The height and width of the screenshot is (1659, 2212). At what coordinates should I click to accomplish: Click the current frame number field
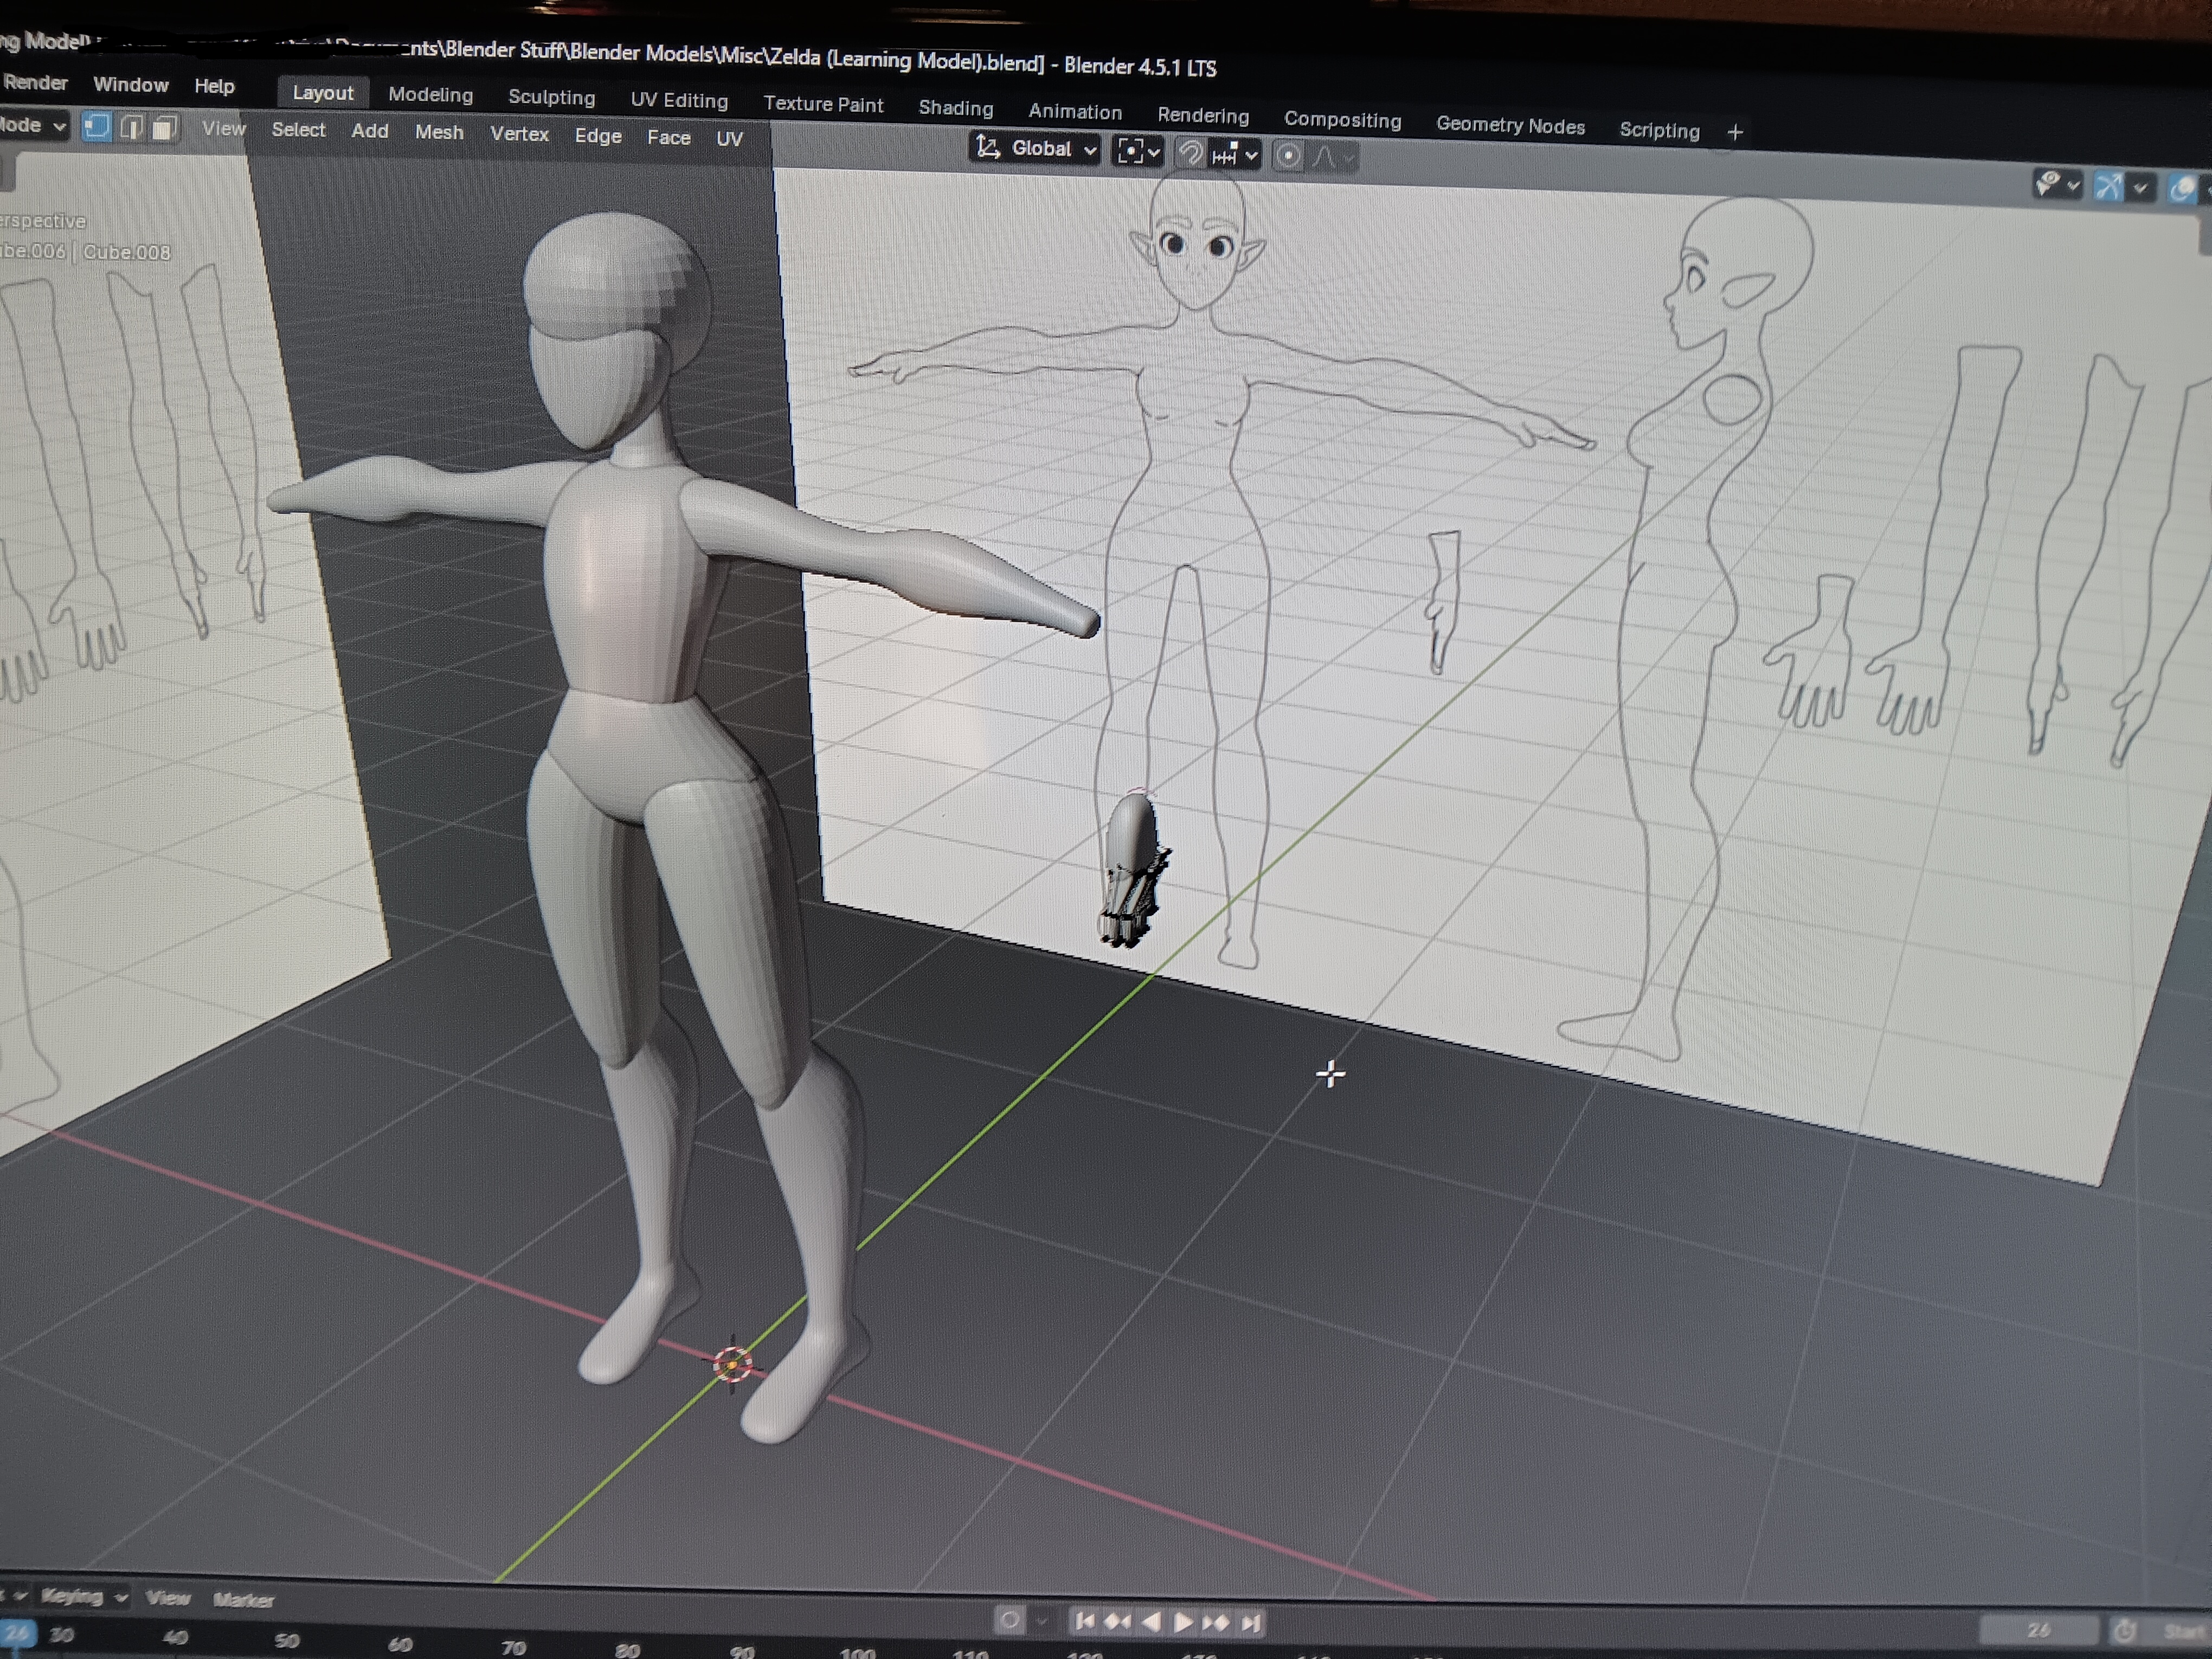point(2038,1630)
